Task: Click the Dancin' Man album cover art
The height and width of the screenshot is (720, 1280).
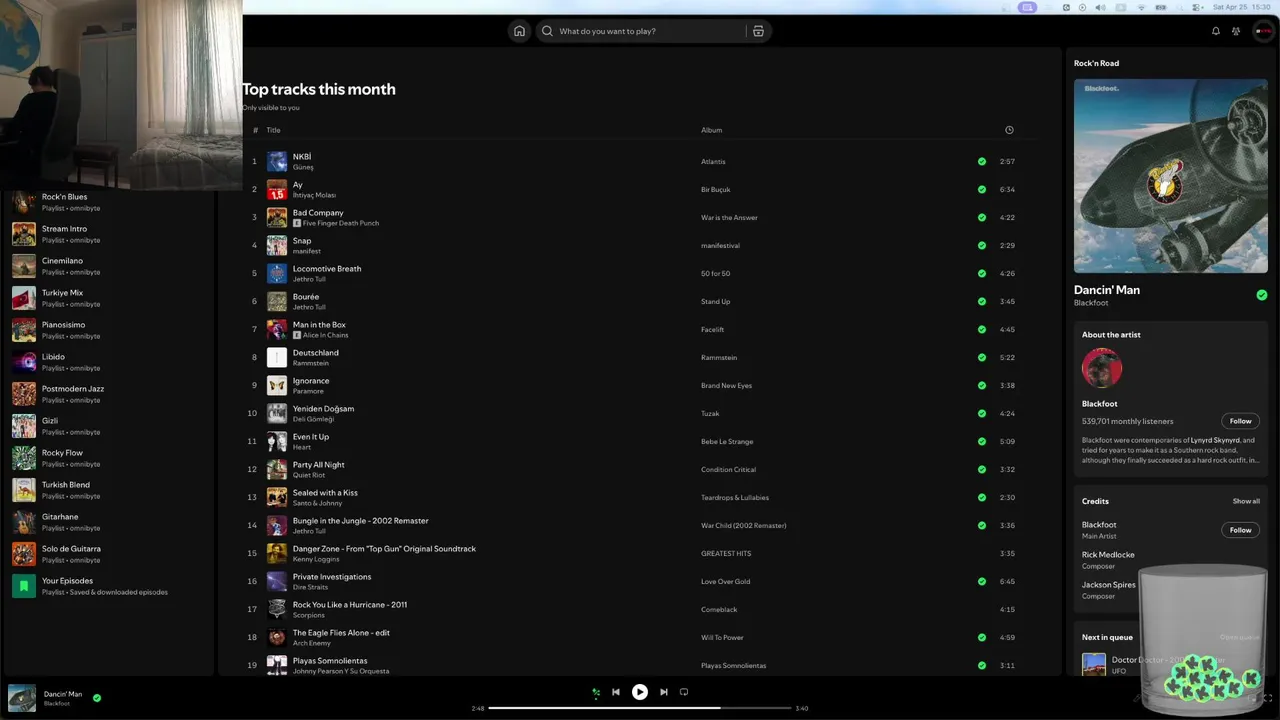Action: point(1171,176)
